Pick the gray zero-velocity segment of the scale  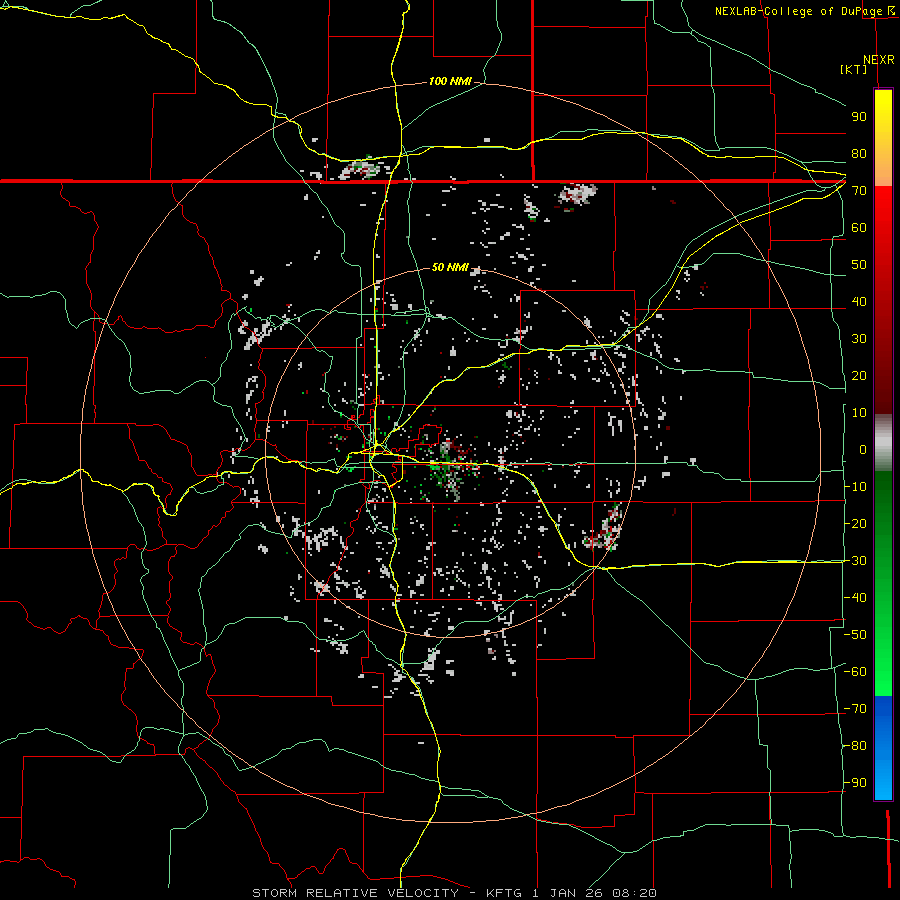883,443
